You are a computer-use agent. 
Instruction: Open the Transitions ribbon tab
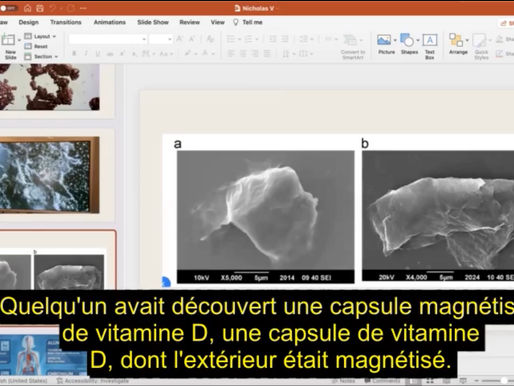coord(66,22)
